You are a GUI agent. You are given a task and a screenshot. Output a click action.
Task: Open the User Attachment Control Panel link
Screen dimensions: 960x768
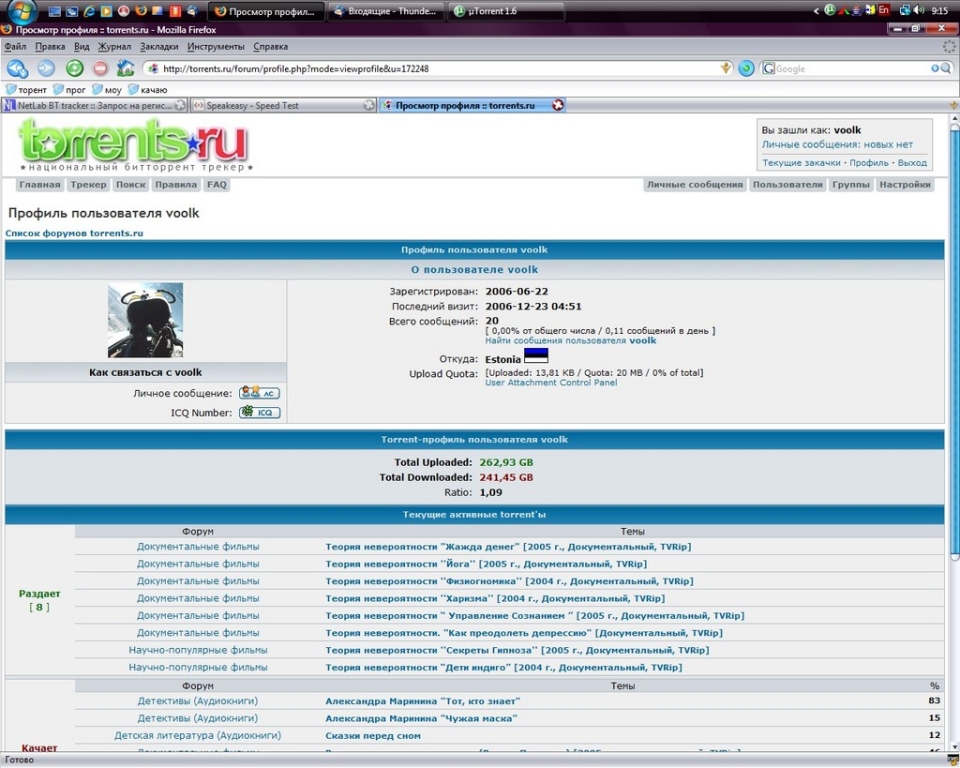tap(550, 382)
